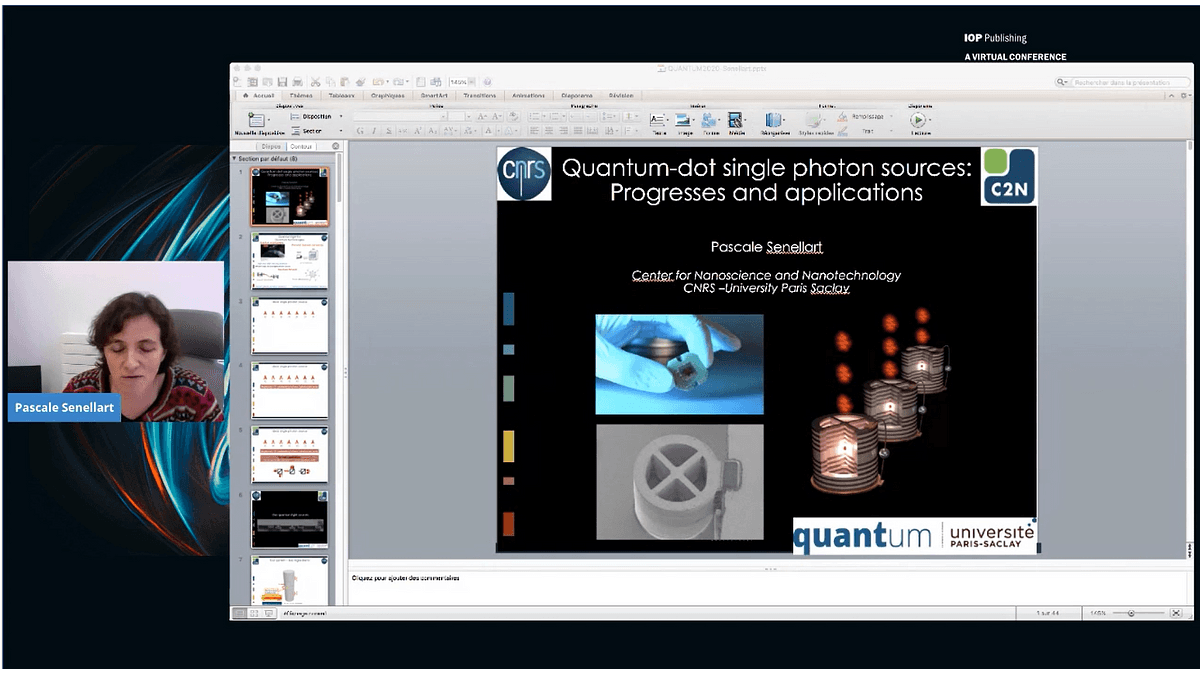Apply italic with the I icon
Viewport: 1200px width, 675px height.
pyautogui.click(x=374, y=131)
